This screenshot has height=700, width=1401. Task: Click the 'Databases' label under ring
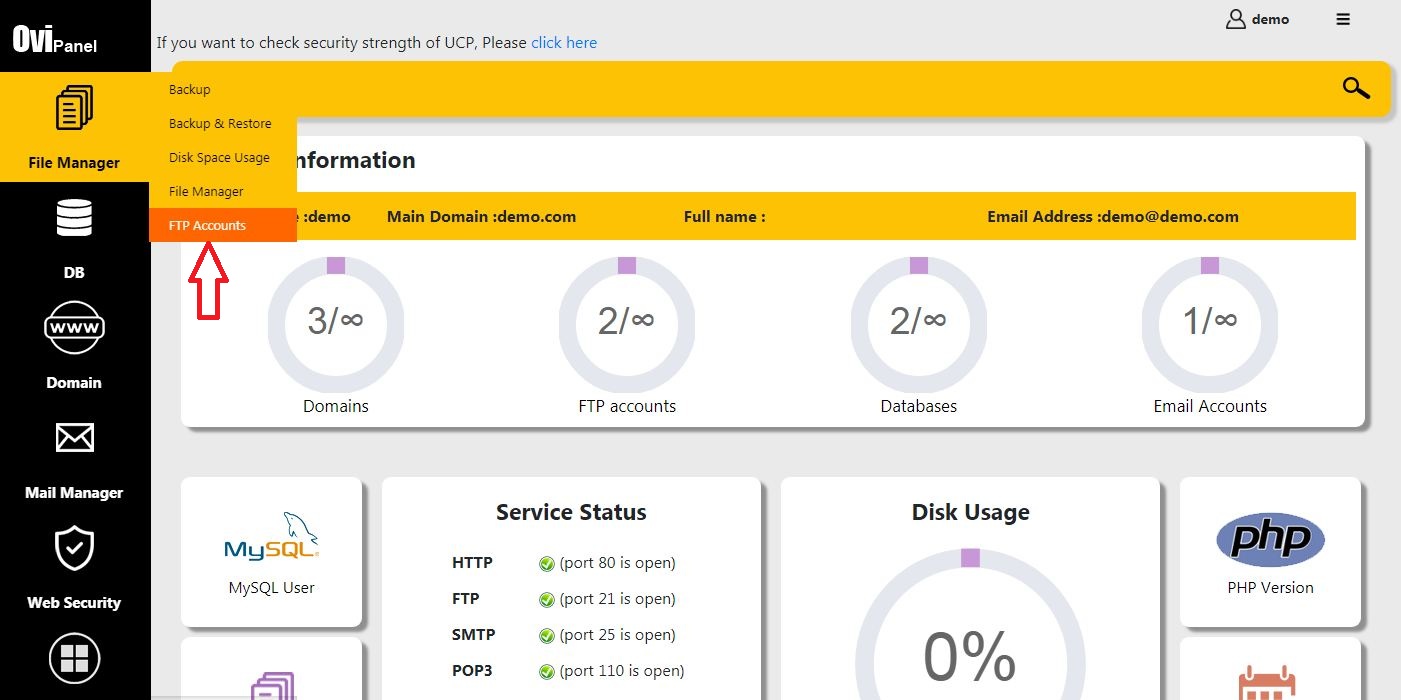(x=919, y=406)
